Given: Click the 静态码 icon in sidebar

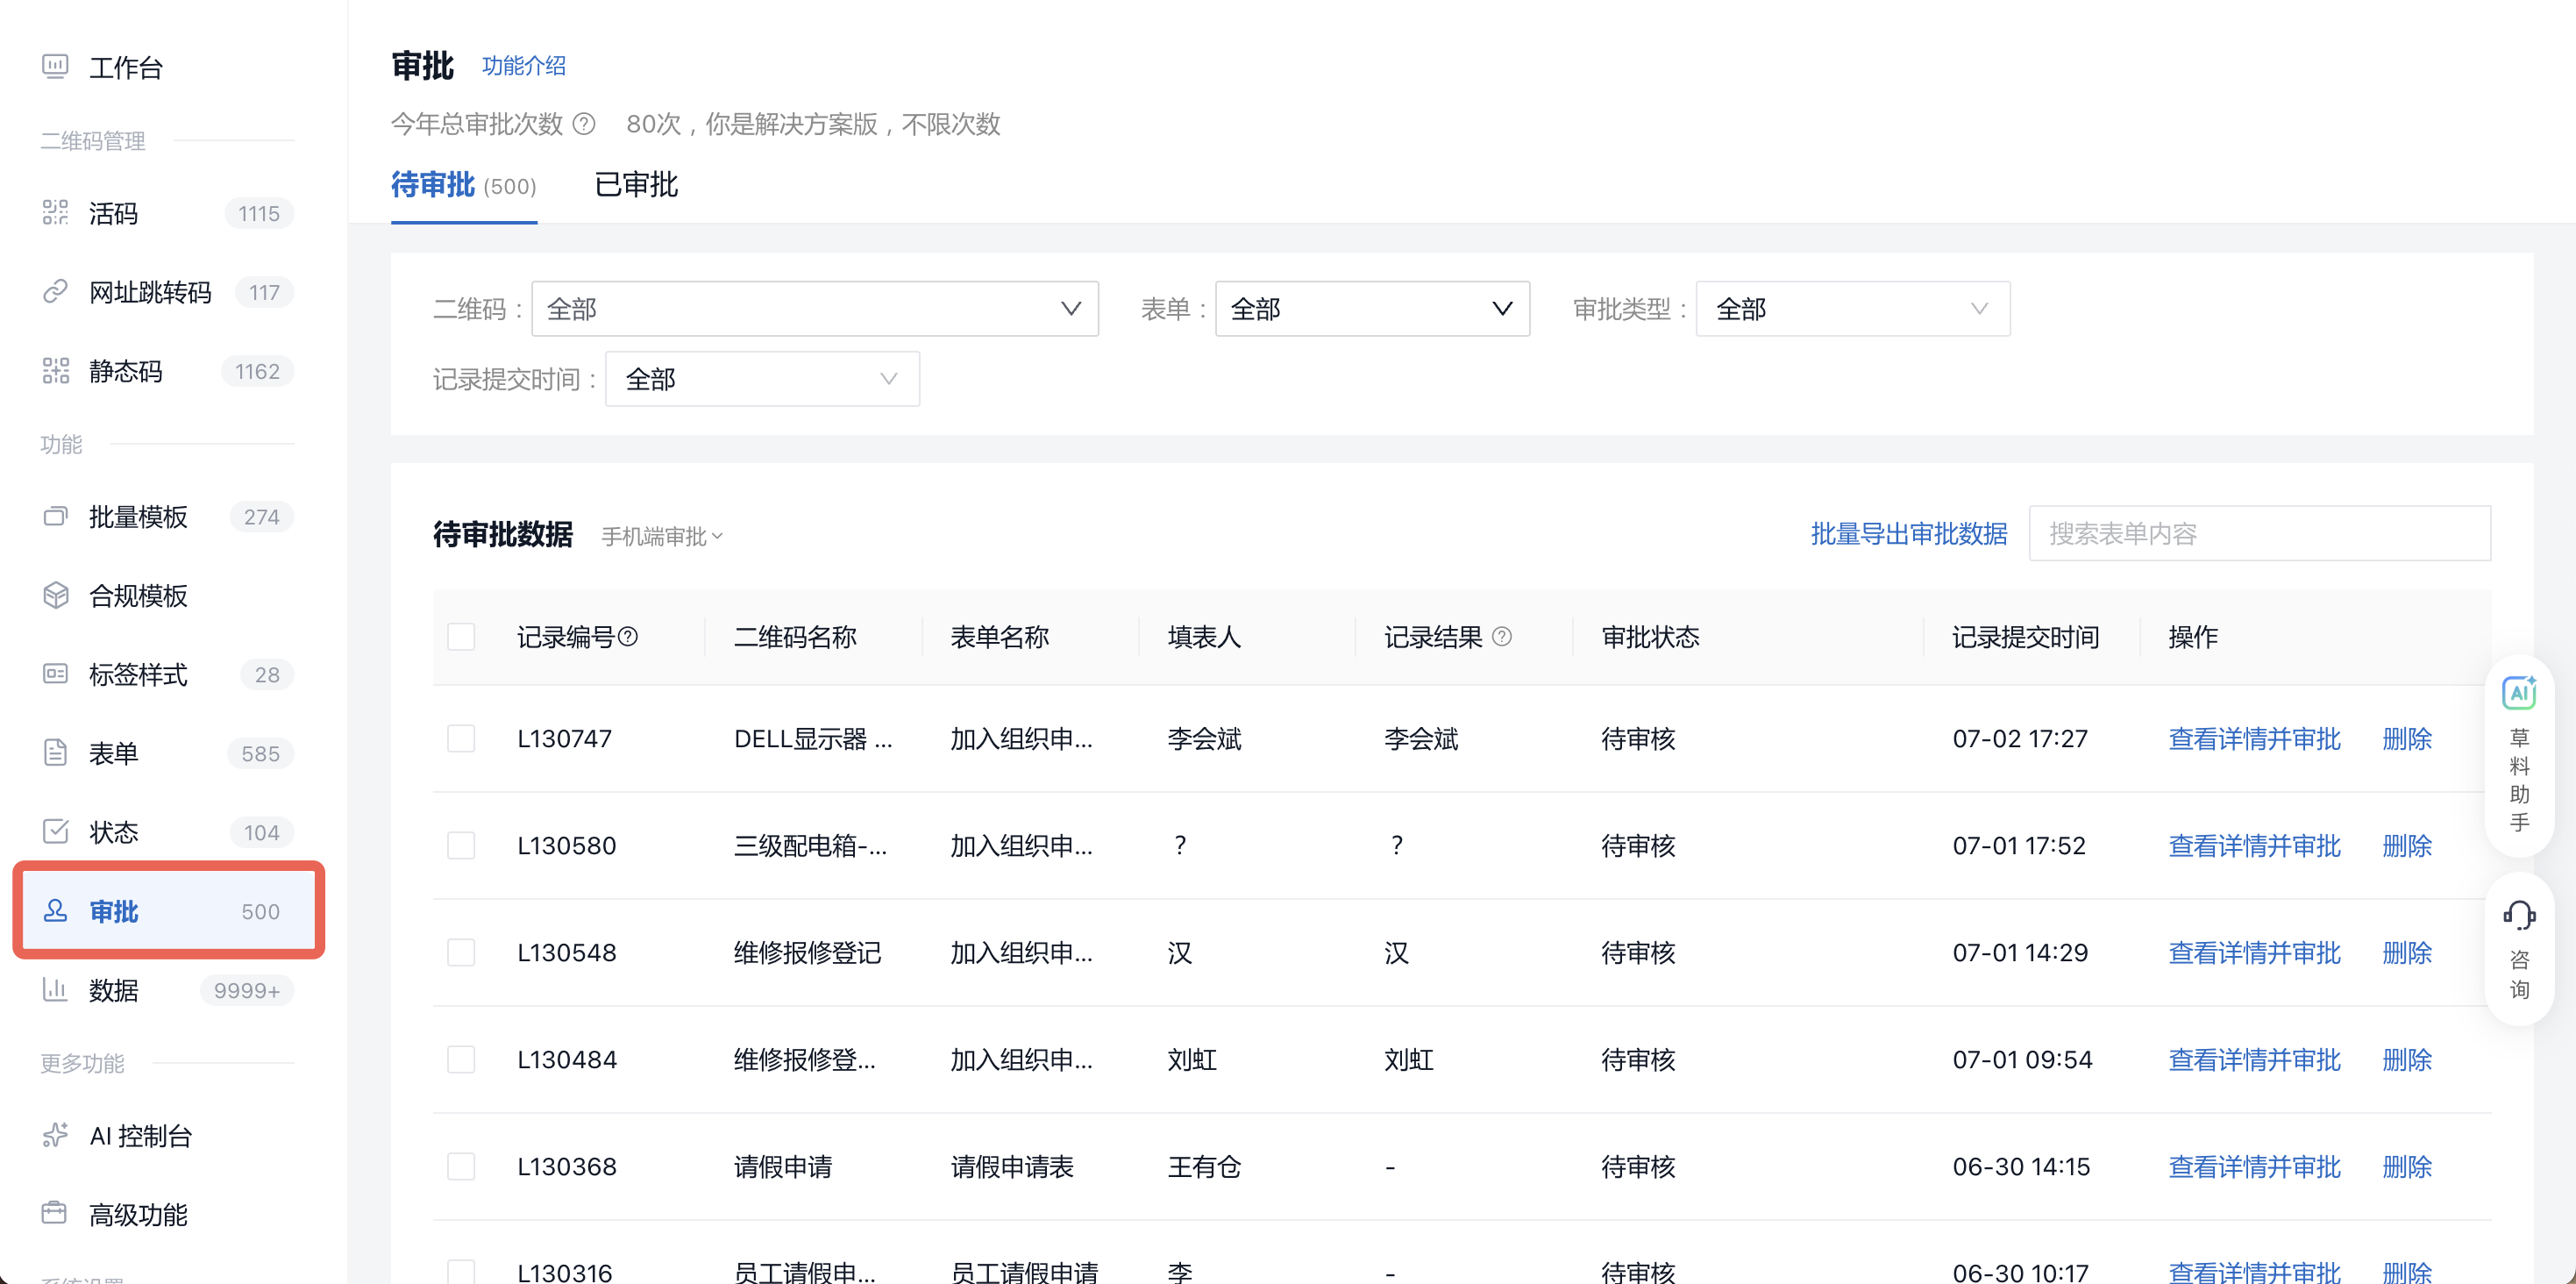Looking at the screenshot, I should (55, 371).
